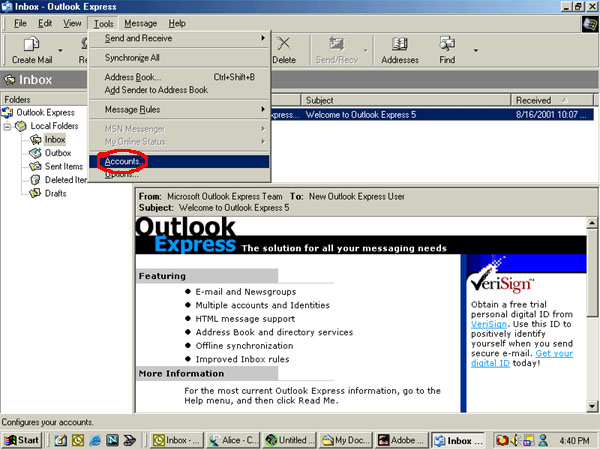The height and width of the screenshot is (450, 600).
Task: Choose Send and Receive submenu
Action: [x=179, y=38]
